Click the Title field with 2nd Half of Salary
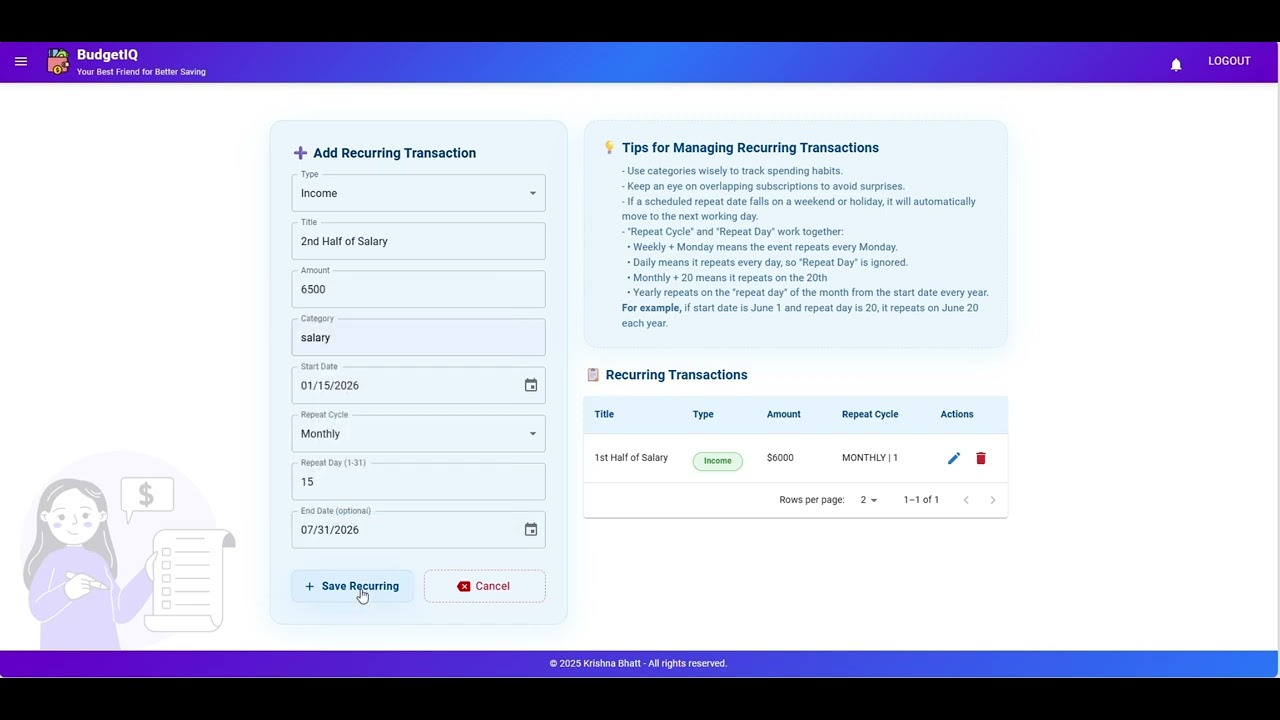Image resolution: width=1280 pixels, height=720 pixels. (418, 241)
